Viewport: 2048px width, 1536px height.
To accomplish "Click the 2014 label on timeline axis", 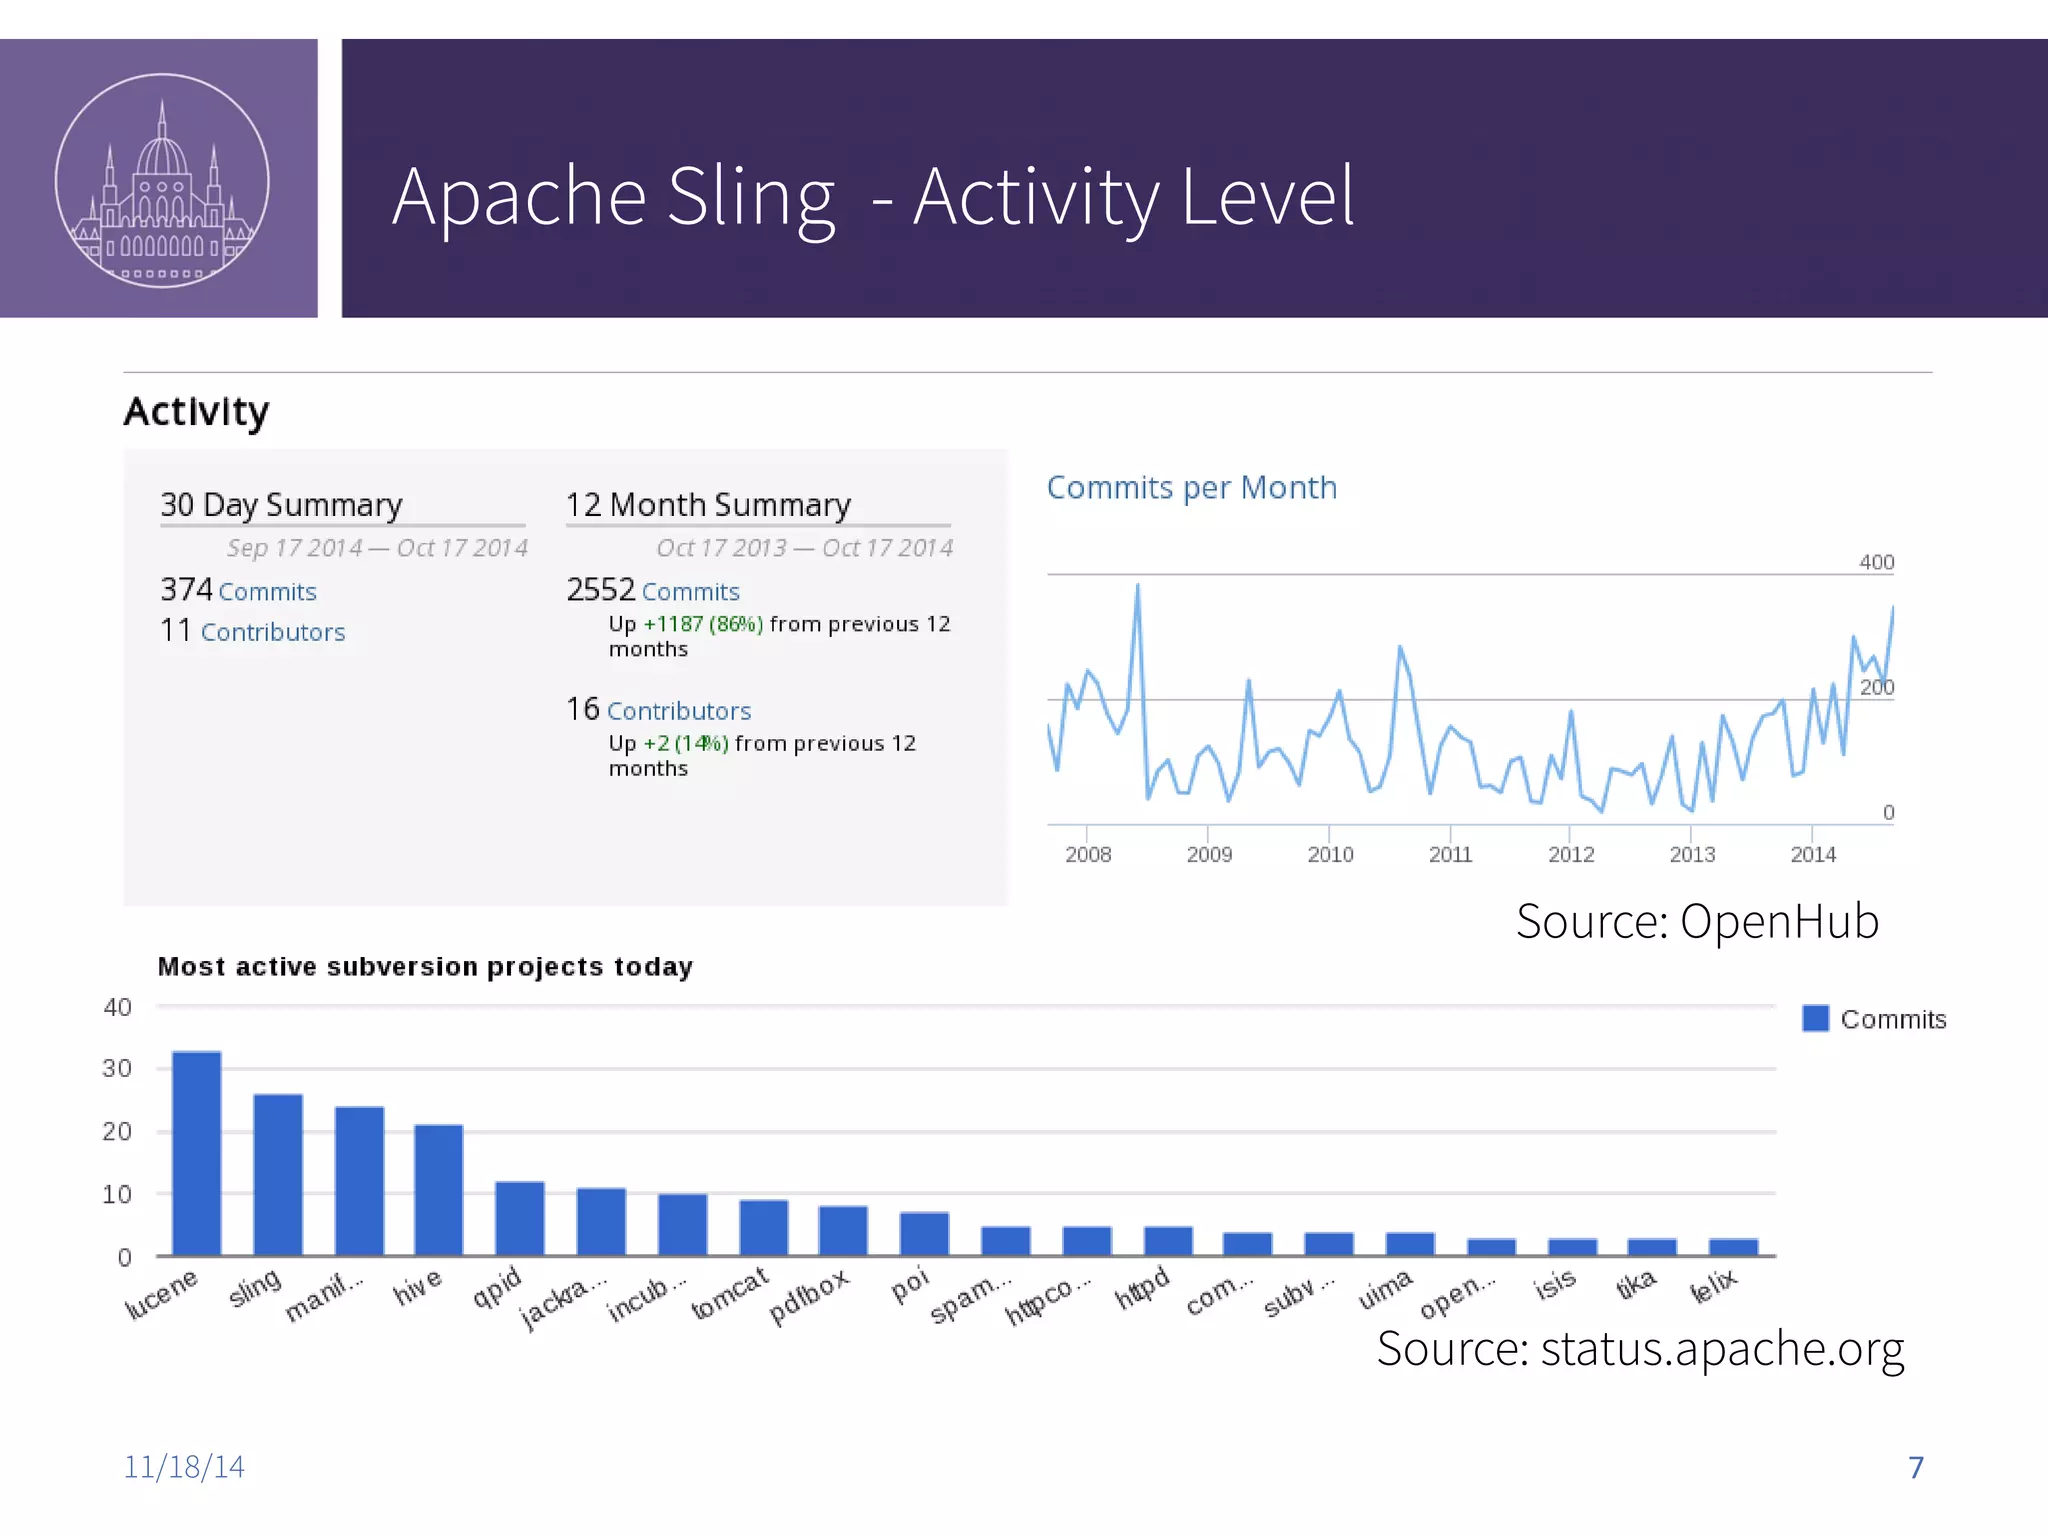I will pos(1812,854).
